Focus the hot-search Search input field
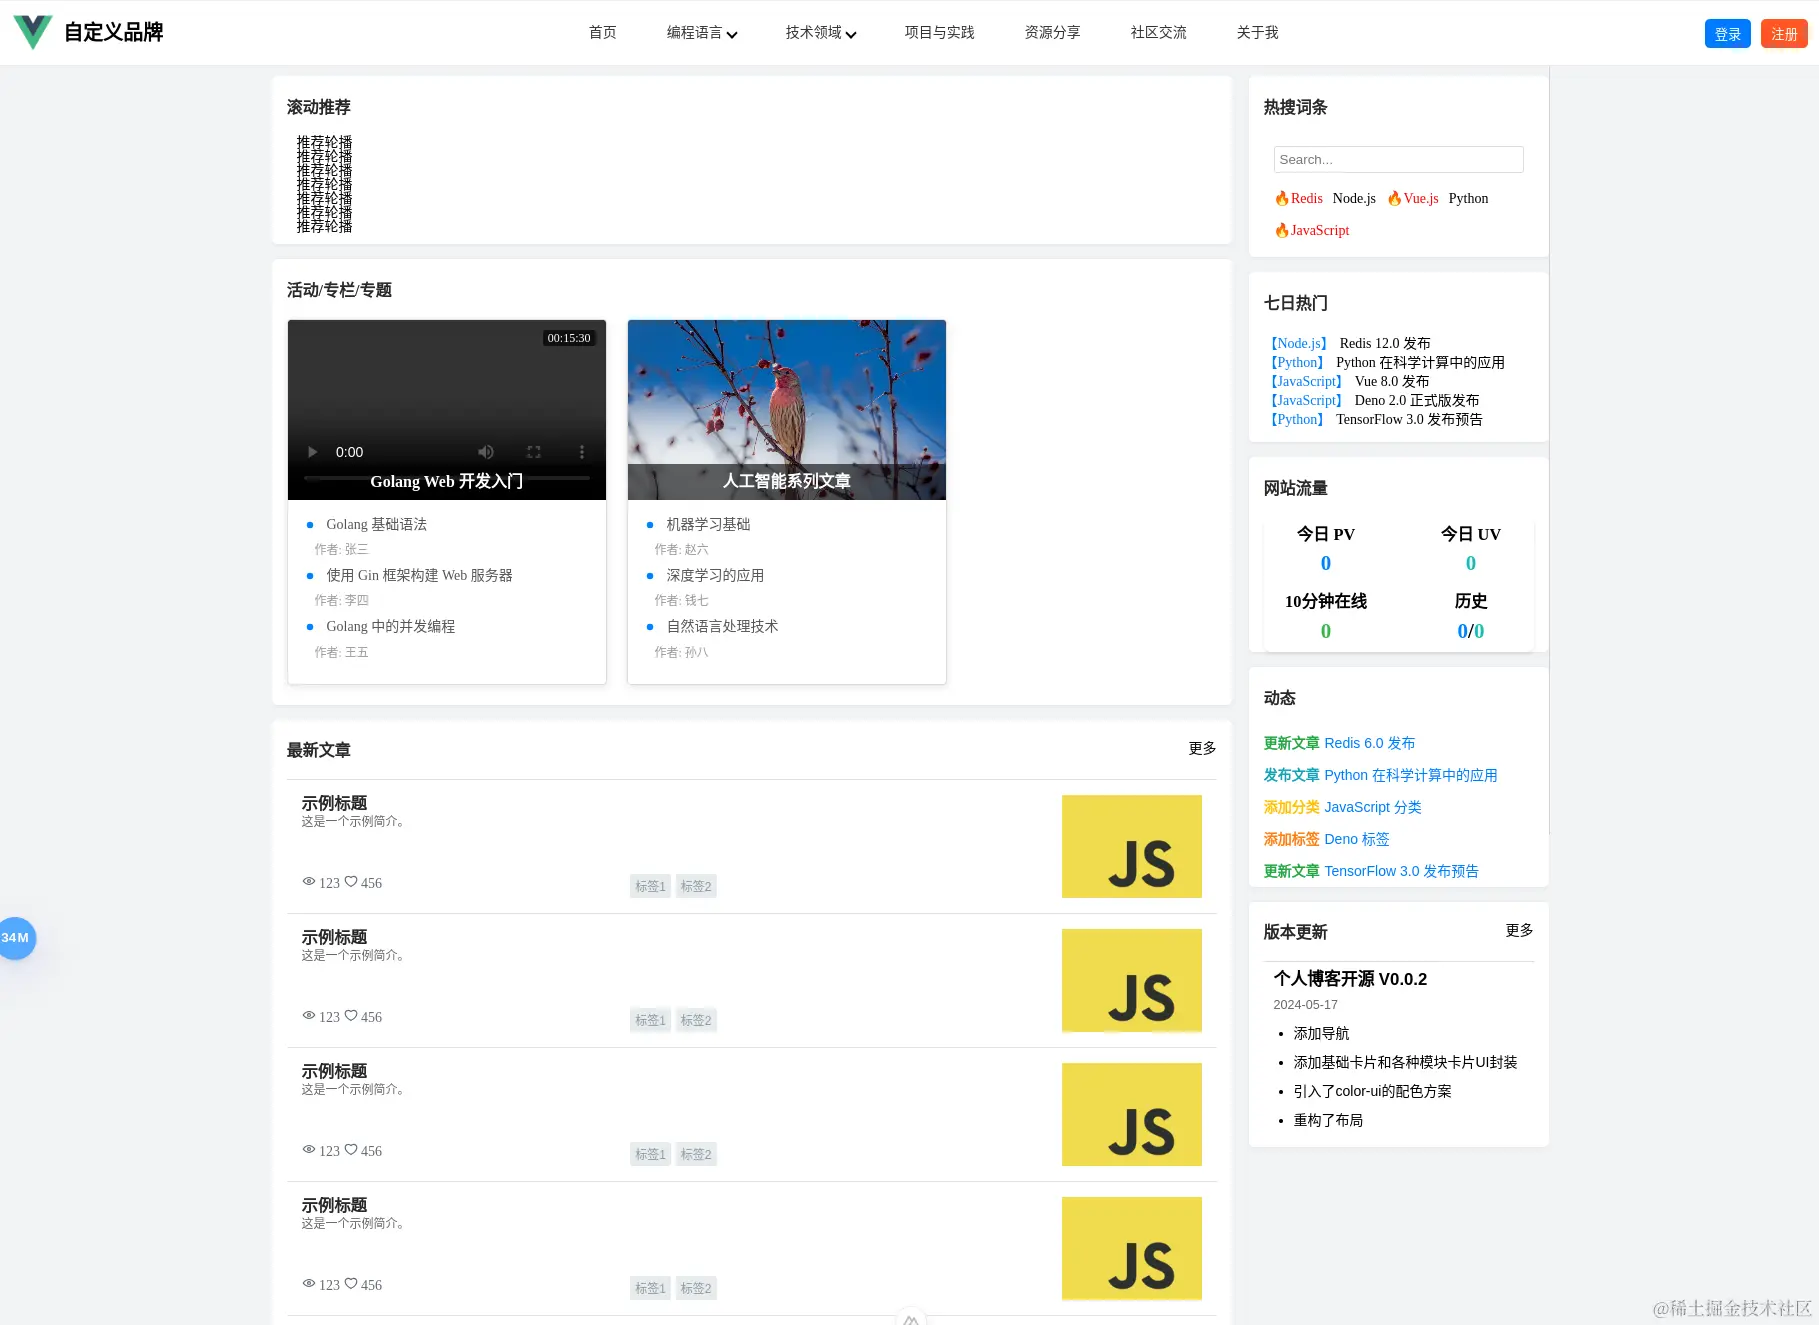This screenshot has width=1819, height=1325. [x=1399, y=159]
